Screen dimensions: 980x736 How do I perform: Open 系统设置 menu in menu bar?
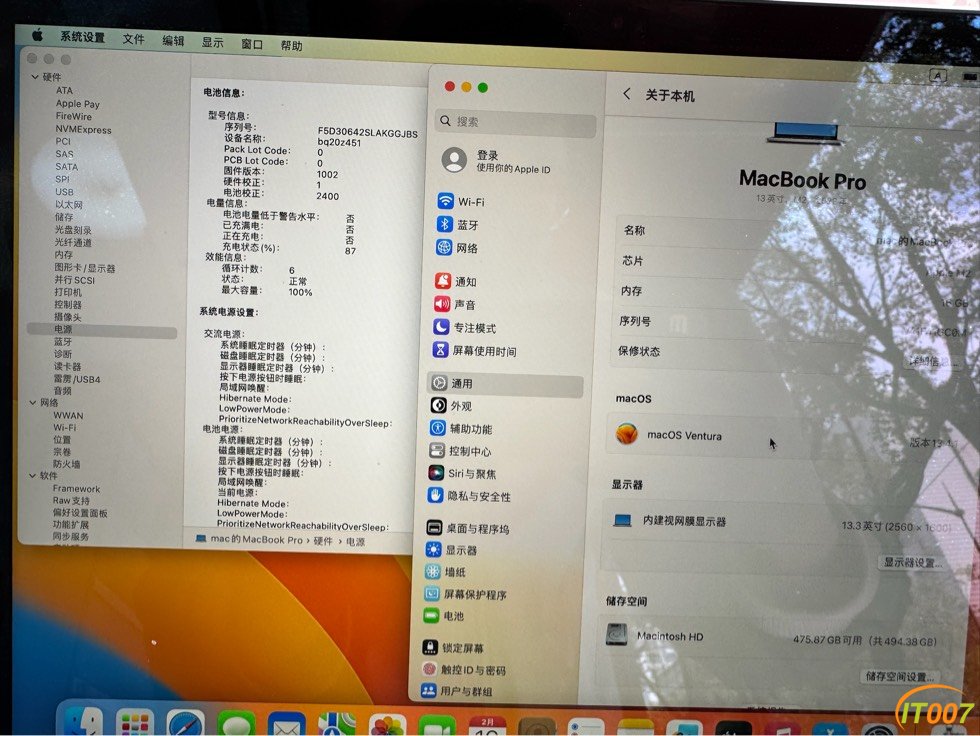pyautogui.click(x=82, y=37)
